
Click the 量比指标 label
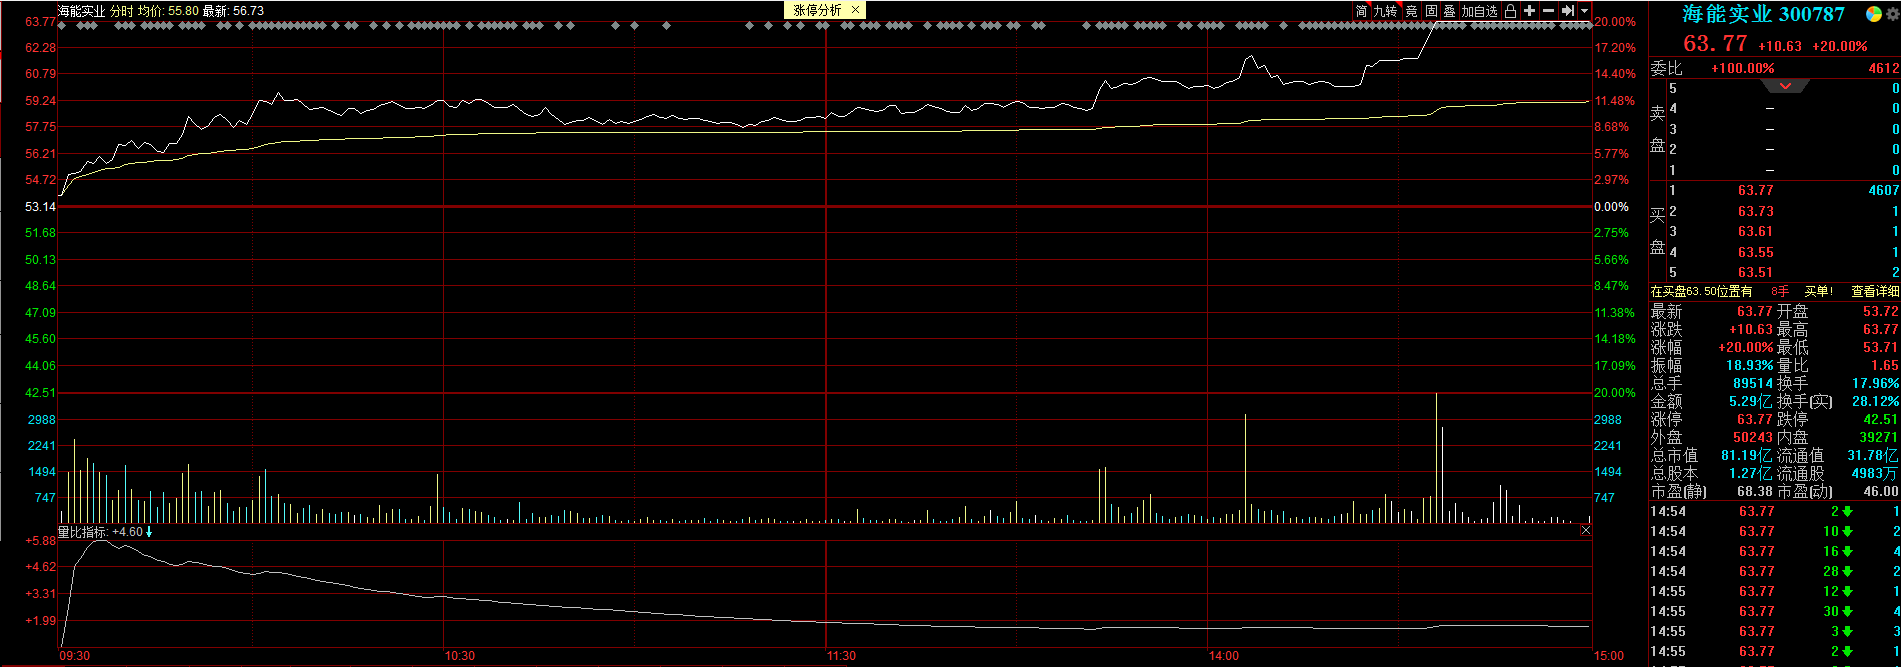(83, 532)
